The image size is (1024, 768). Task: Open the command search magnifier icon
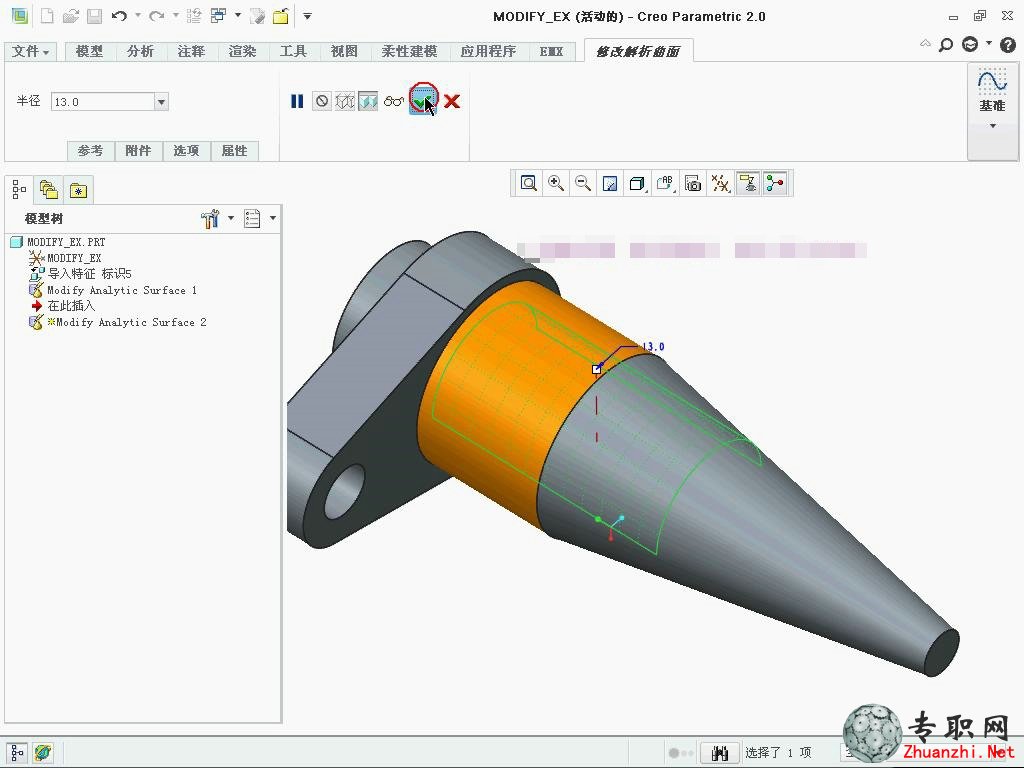click(946, 45)
